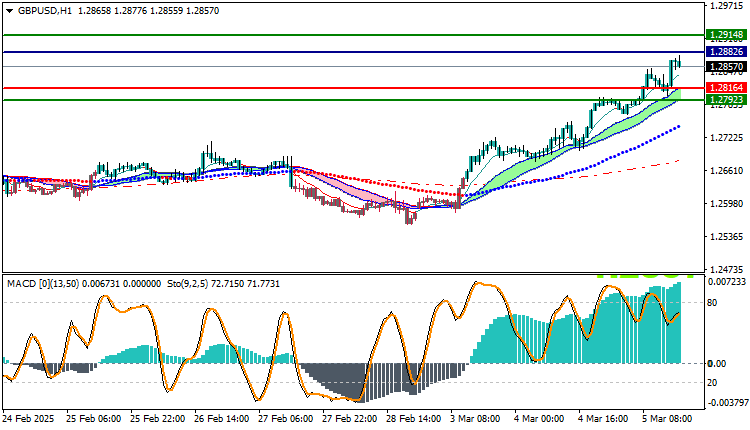The image size is (750, 430).
Task: Select the red 1.28164 price level label
Action: (x=726, y=88)
